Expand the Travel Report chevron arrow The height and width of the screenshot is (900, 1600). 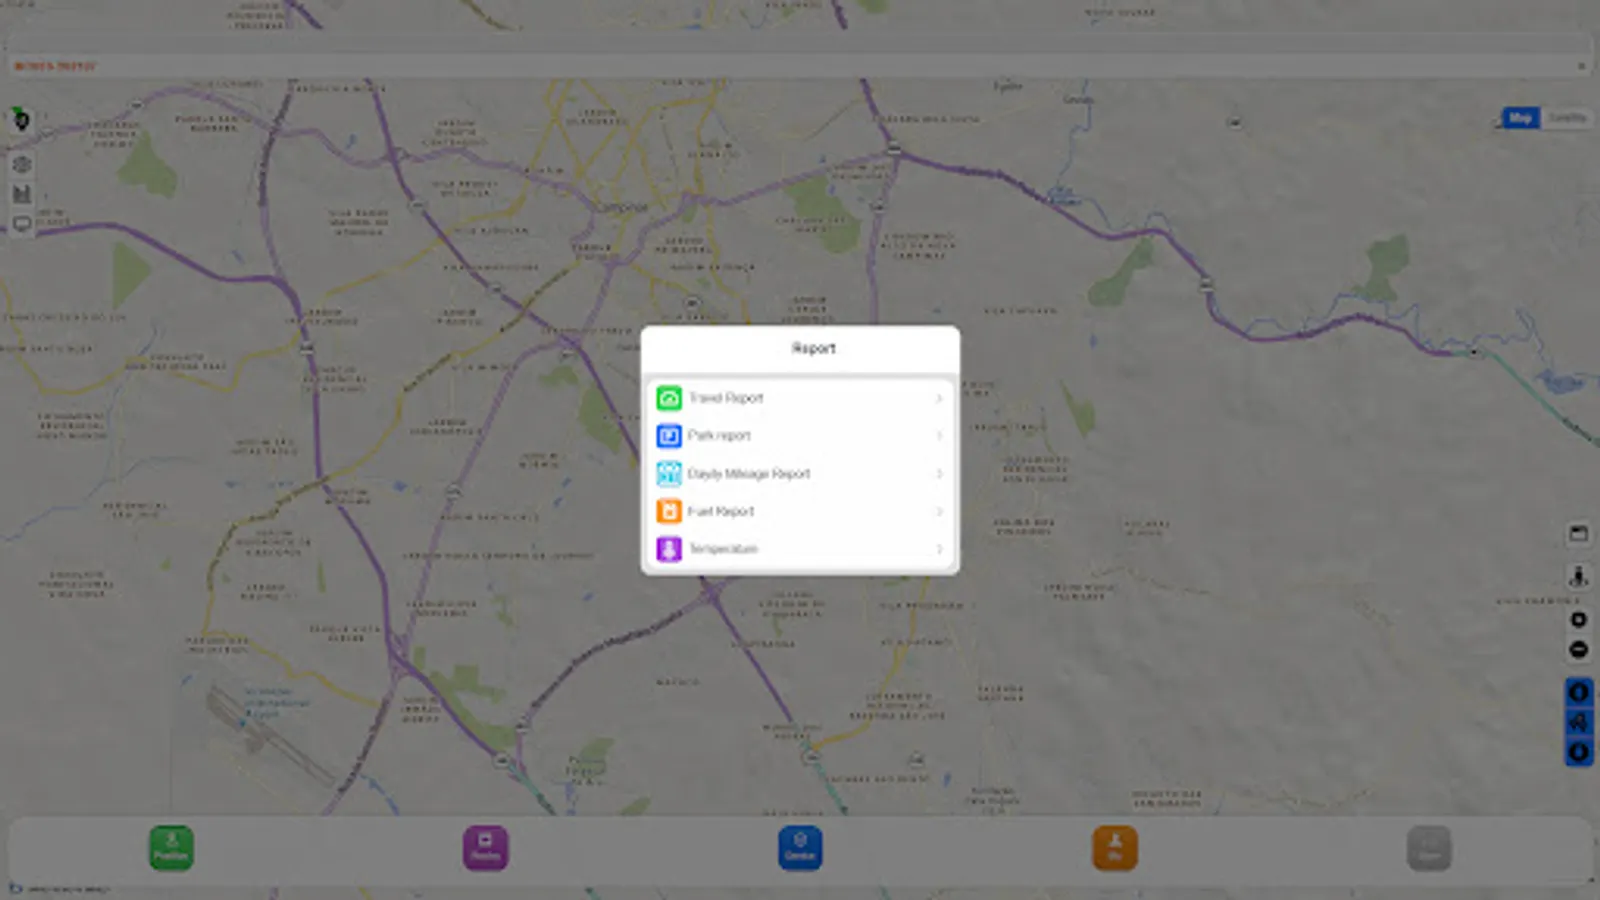tap(939, 398)
